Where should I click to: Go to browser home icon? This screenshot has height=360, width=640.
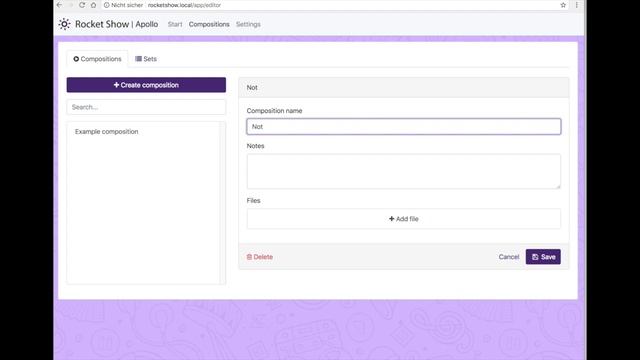93,5
